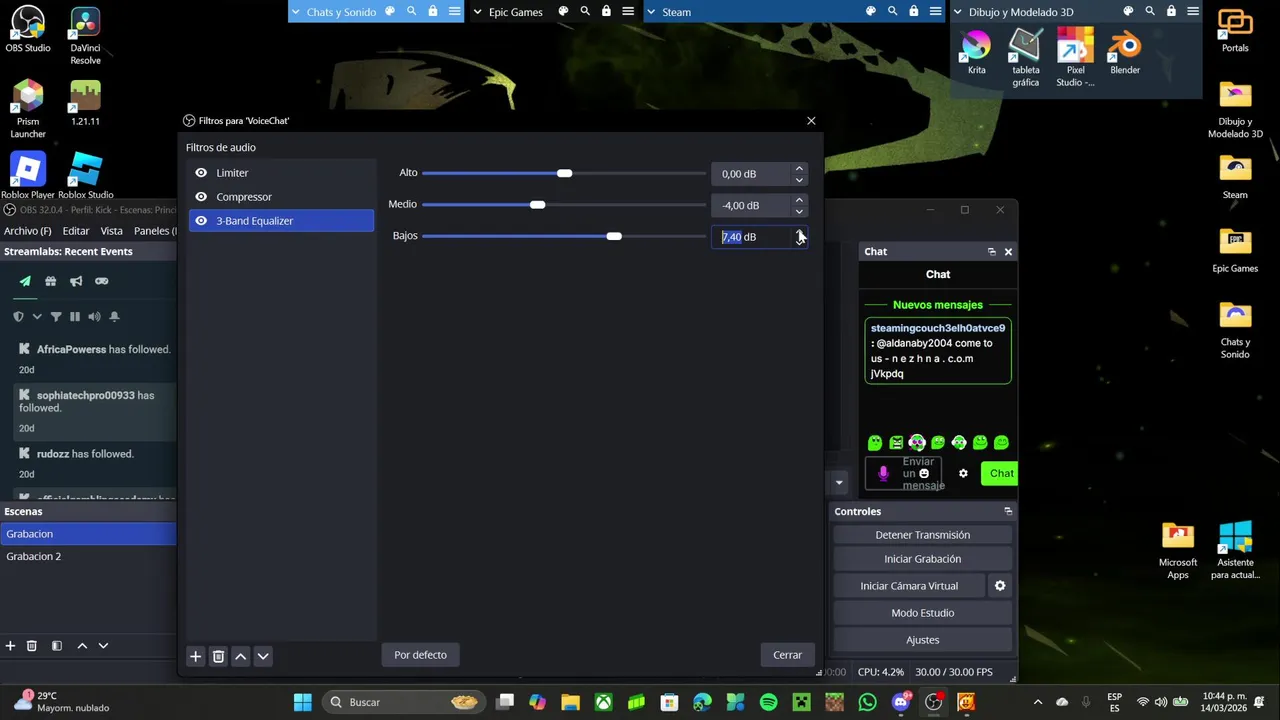
Task: Decrease Alto dB value with down arrow
Action: pos(799,179)
